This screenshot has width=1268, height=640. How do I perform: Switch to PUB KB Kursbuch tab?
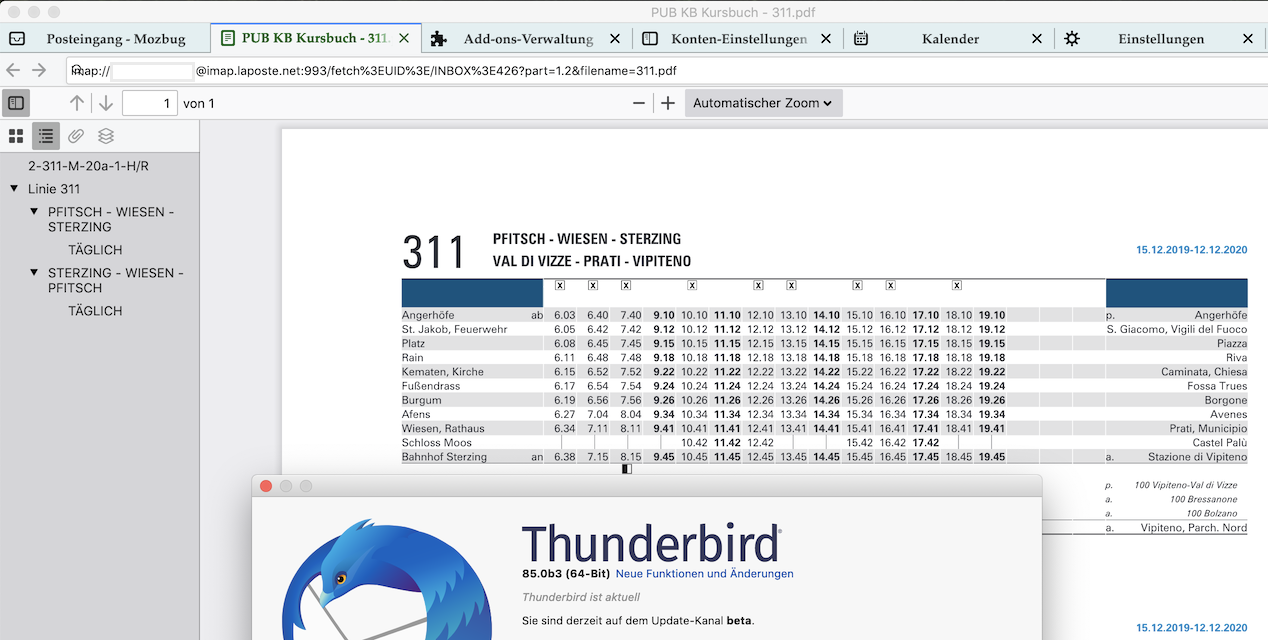315,39
